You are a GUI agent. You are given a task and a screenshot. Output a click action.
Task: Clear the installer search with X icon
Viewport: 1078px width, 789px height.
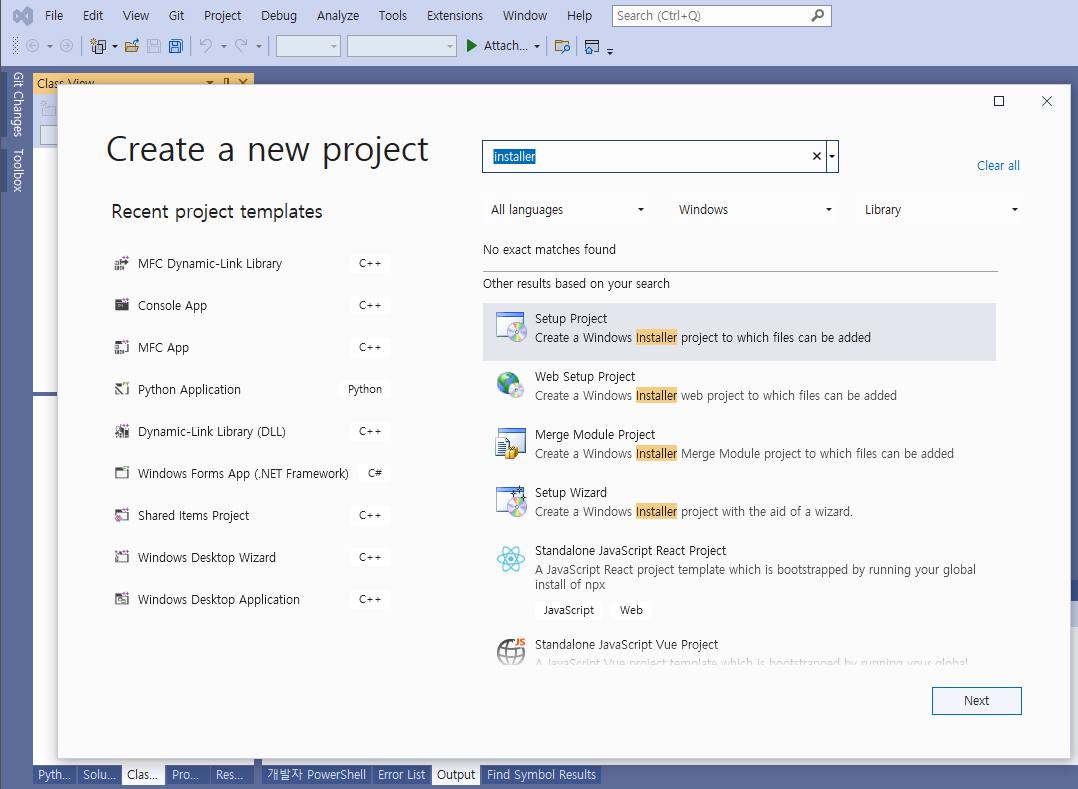[x=817, y=157]
